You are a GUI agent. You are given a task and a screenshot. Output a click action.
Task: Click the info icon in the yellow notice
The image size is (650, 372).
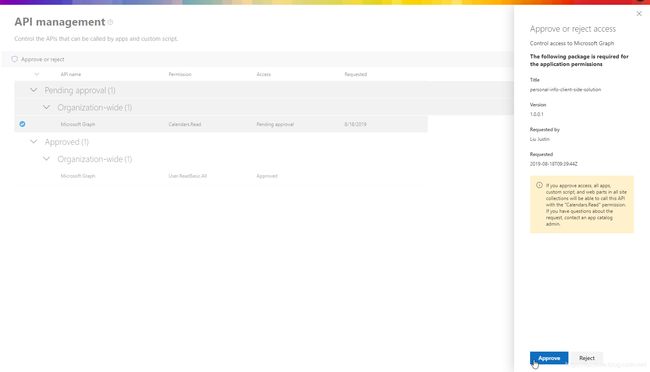click(539, 185)
